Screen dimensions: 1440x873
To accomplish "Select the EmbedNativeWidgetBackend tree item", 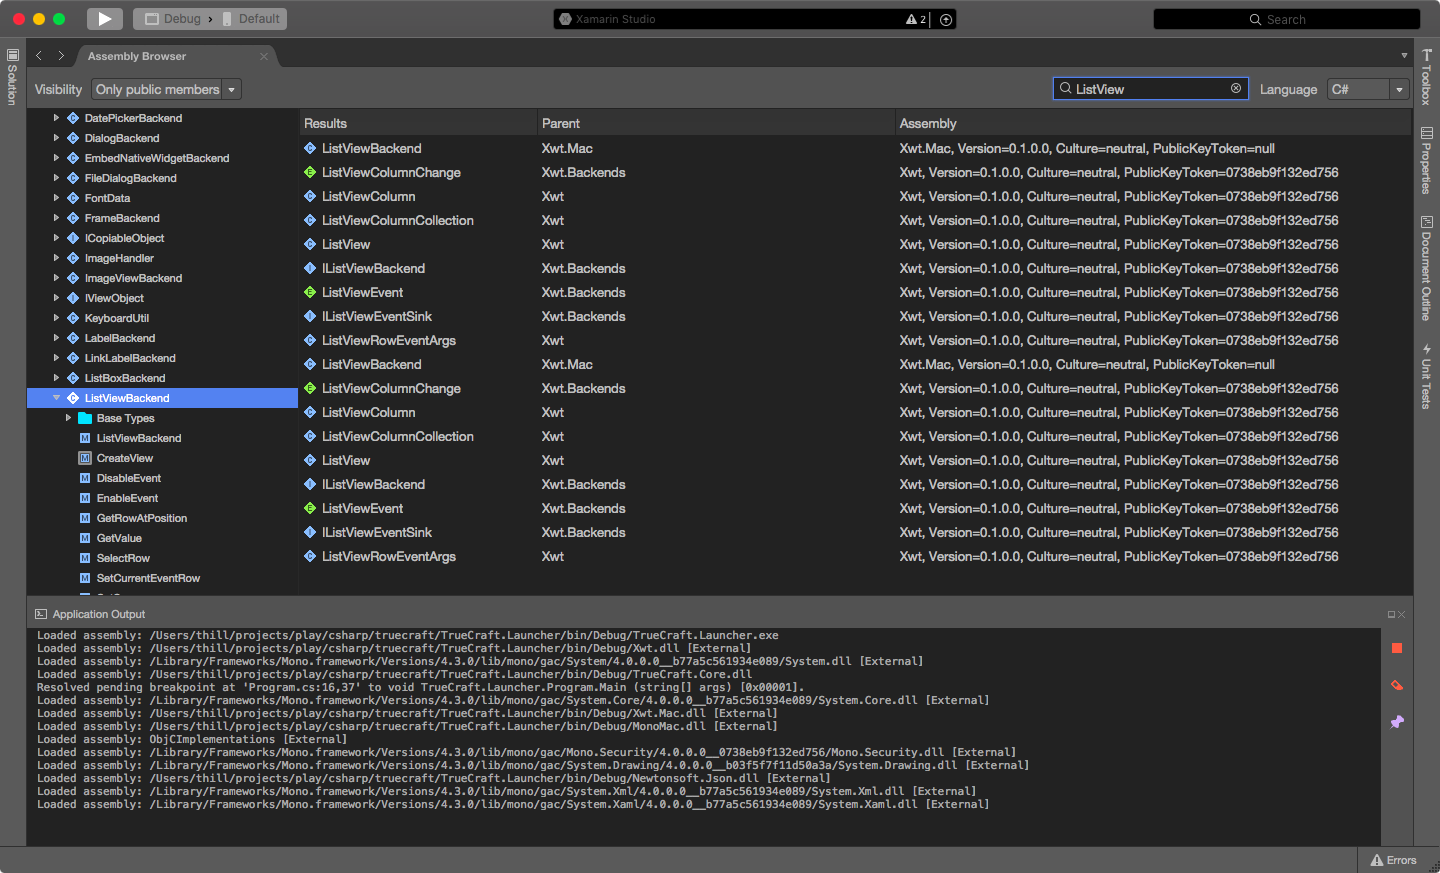I will (157, 158).
